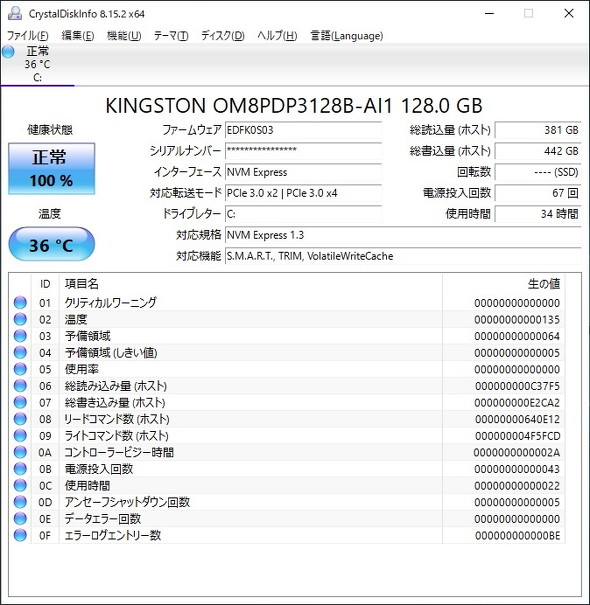Click the features field S.M.A.R.T., TRIM

point(403,256)
